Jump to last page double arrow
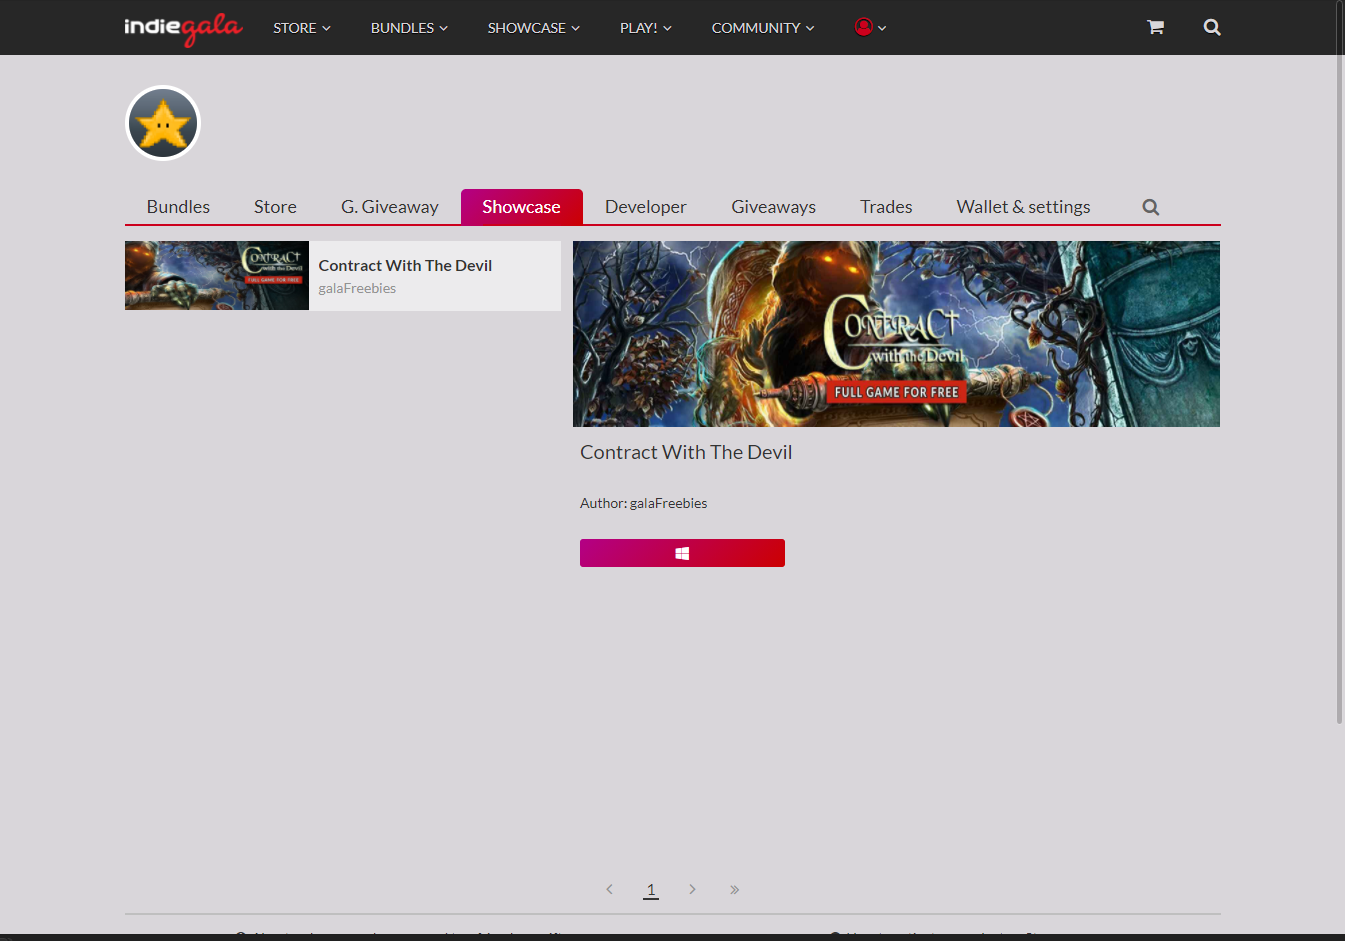 [x=734, y=889]
